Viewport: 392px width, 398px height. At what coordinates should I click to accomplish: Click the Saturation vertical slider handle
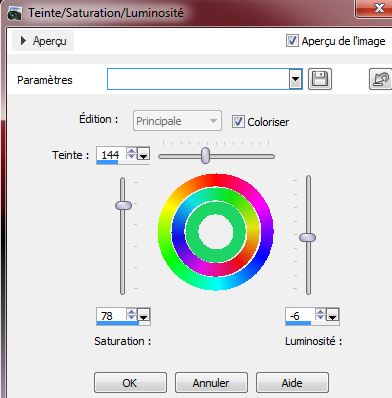click(x=123, y=205)
